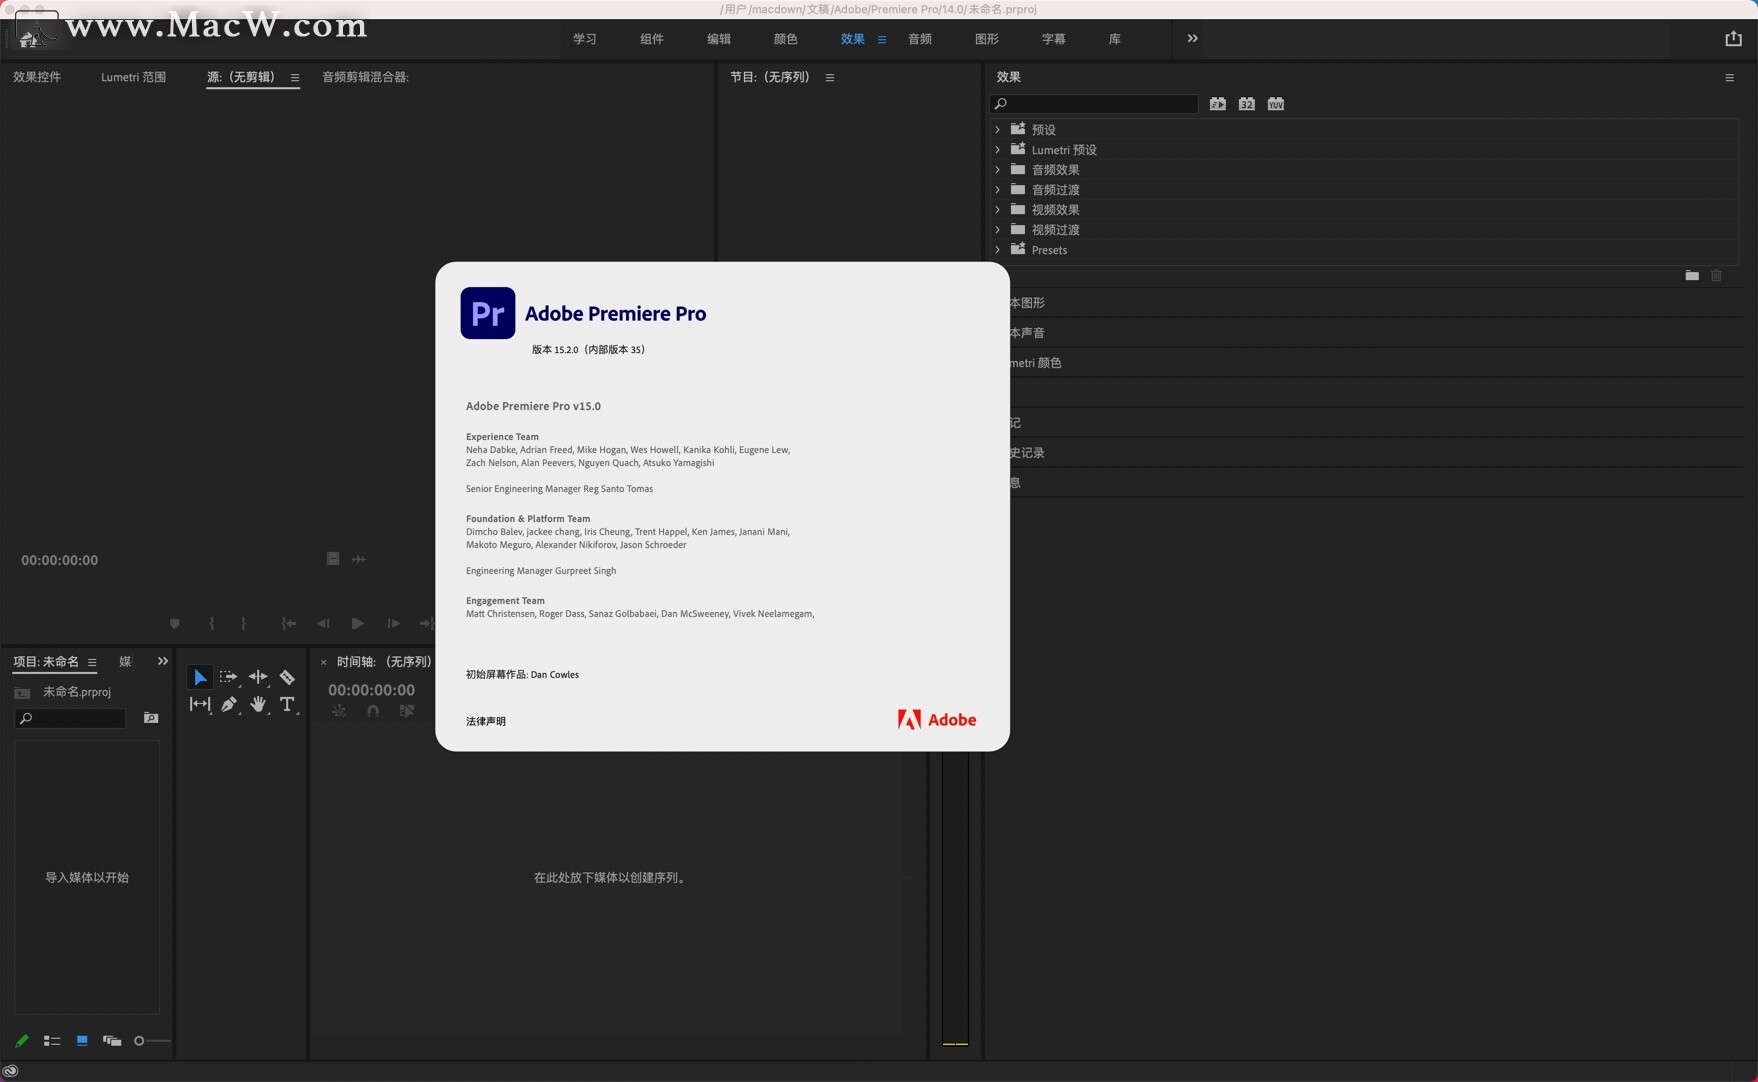Expand the 音频效果 folder

997,170
